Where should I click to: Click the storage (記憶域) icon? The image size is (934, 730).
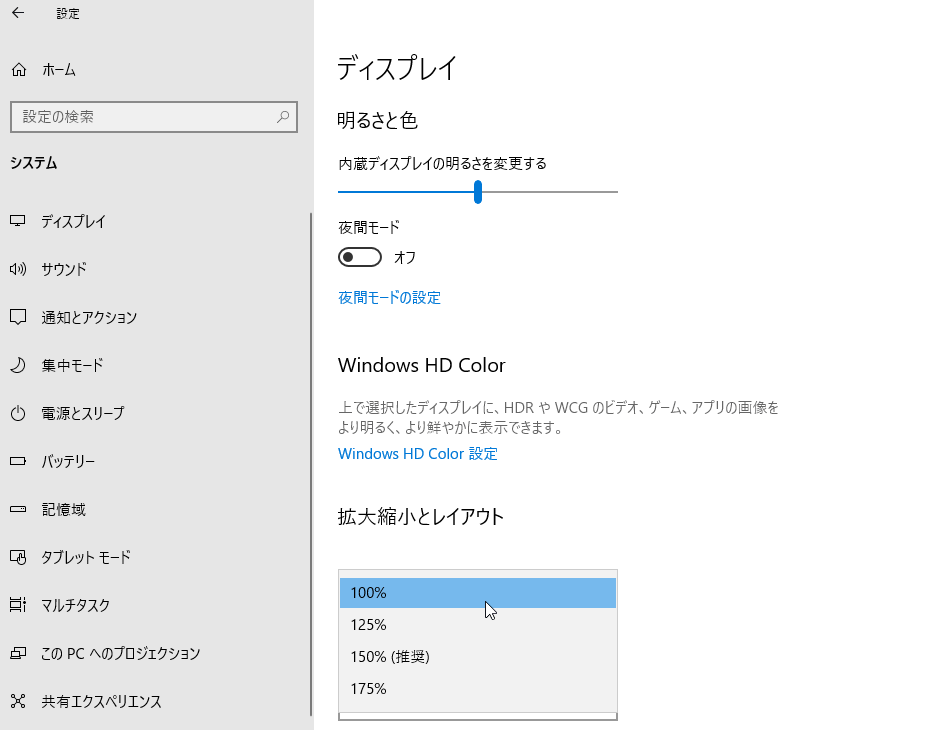click(18, 509)
